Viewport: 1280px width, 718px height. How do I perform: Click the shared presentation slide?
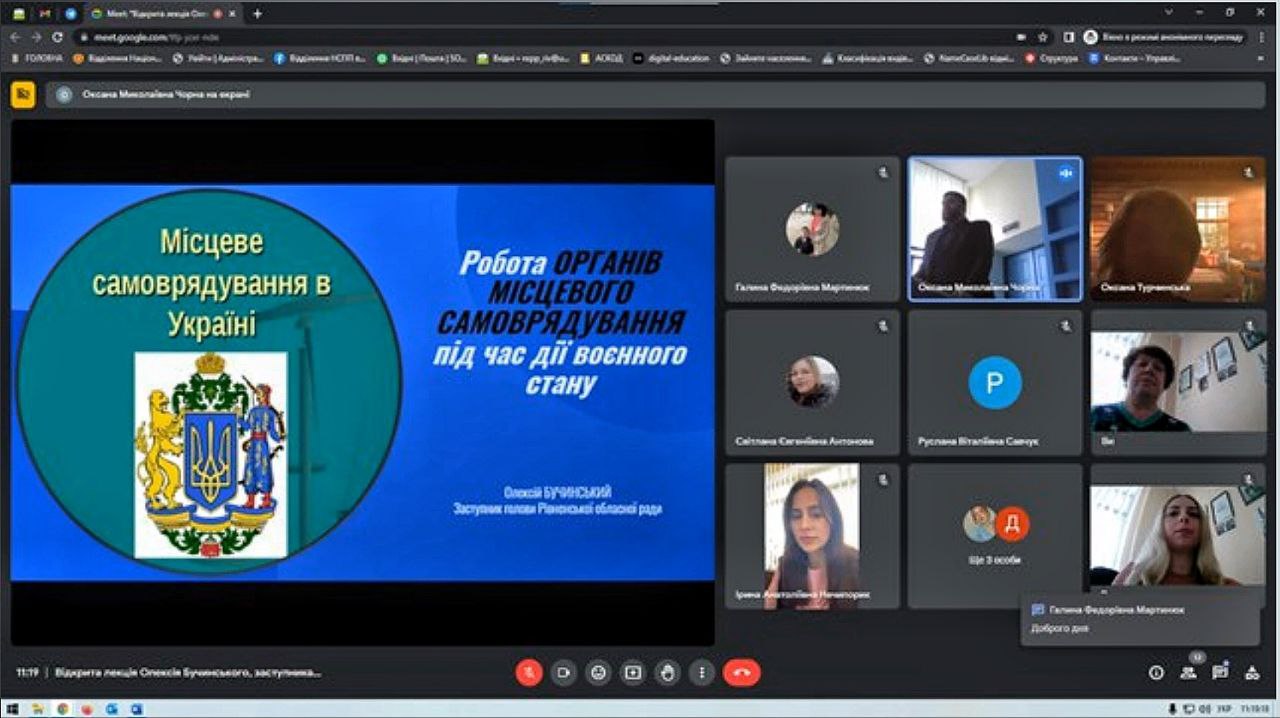click(362, 382)
